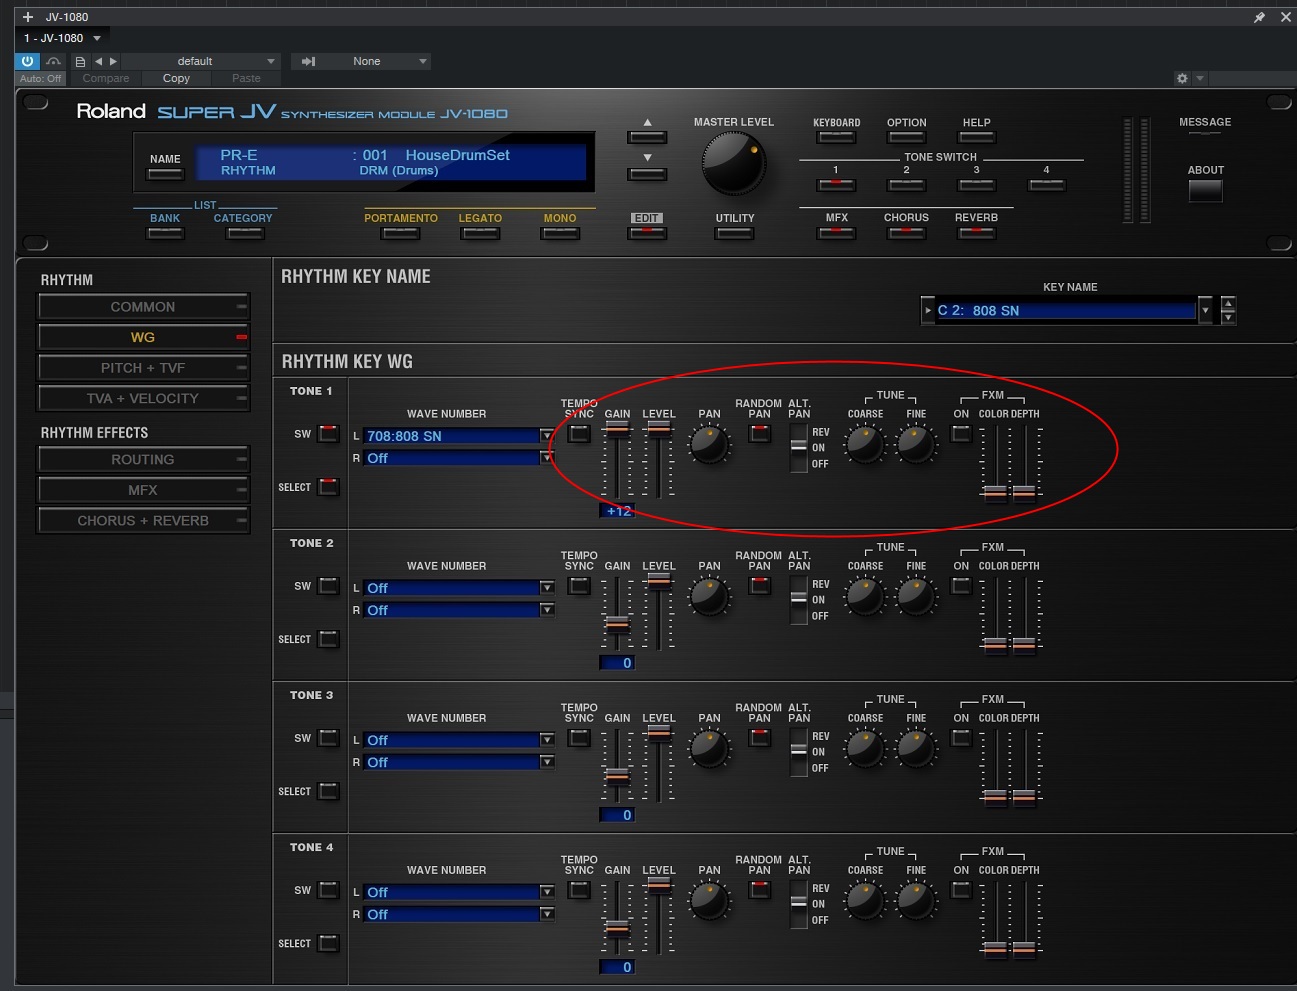
Task: Click the Tone 3 Pan knob
Action: pyautogui.click(x=709, y=748)
